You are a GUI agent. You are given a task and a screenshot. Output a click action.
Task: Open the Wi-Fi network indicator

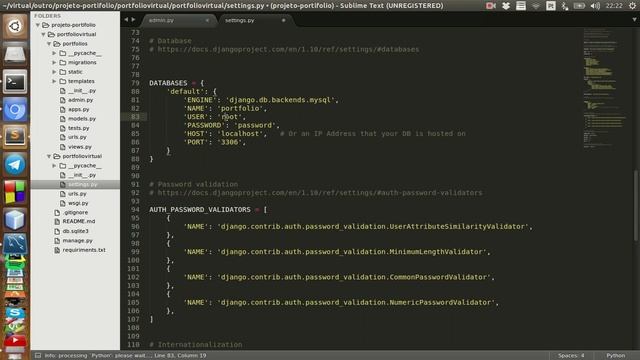(536, 6)
